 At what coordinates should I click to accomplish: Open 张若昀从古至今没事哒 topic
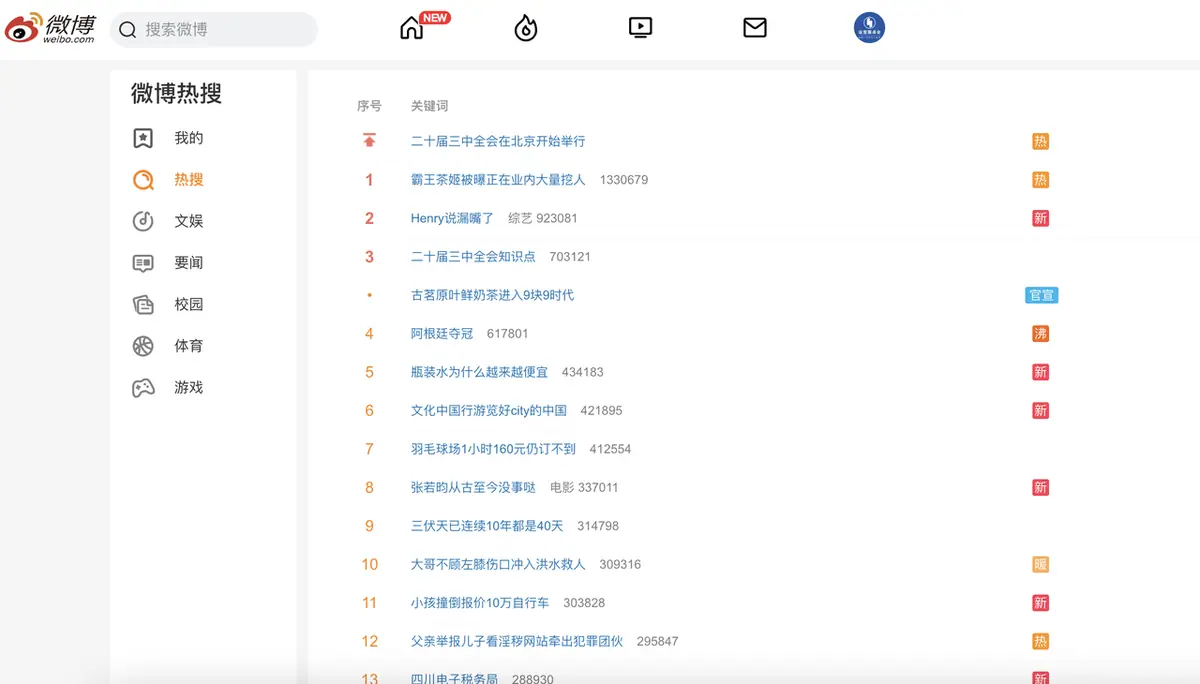pyautogui.click(x=473, y=488)
